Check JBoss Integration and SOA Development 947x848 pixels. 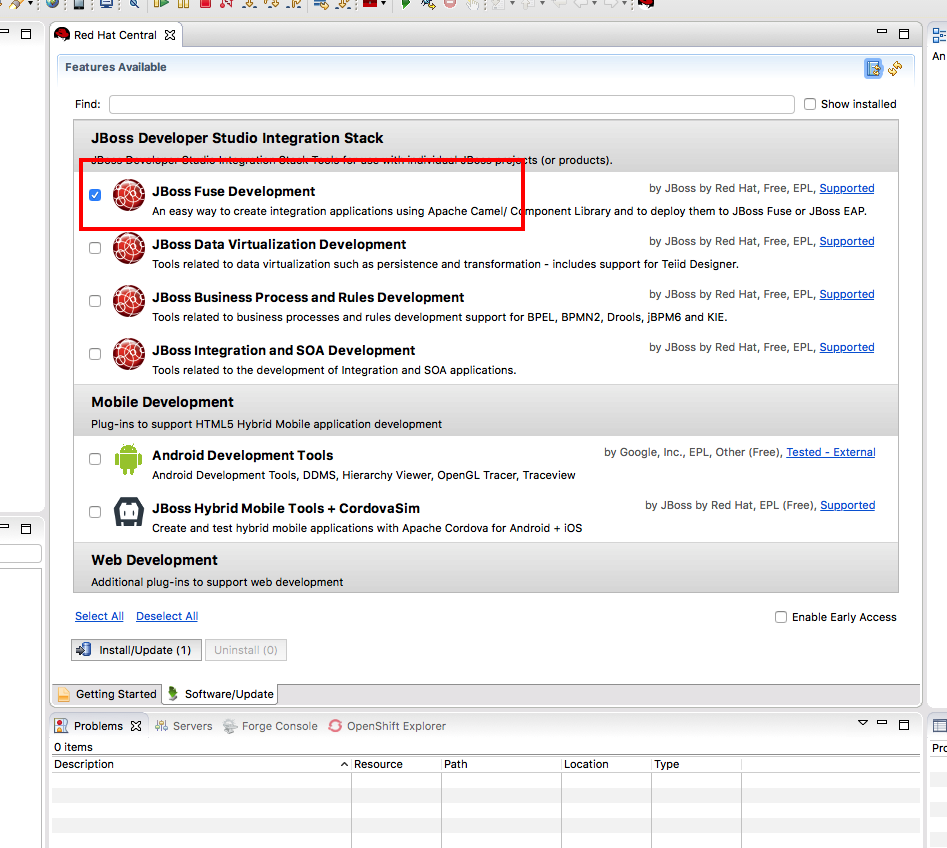(95, 354)
